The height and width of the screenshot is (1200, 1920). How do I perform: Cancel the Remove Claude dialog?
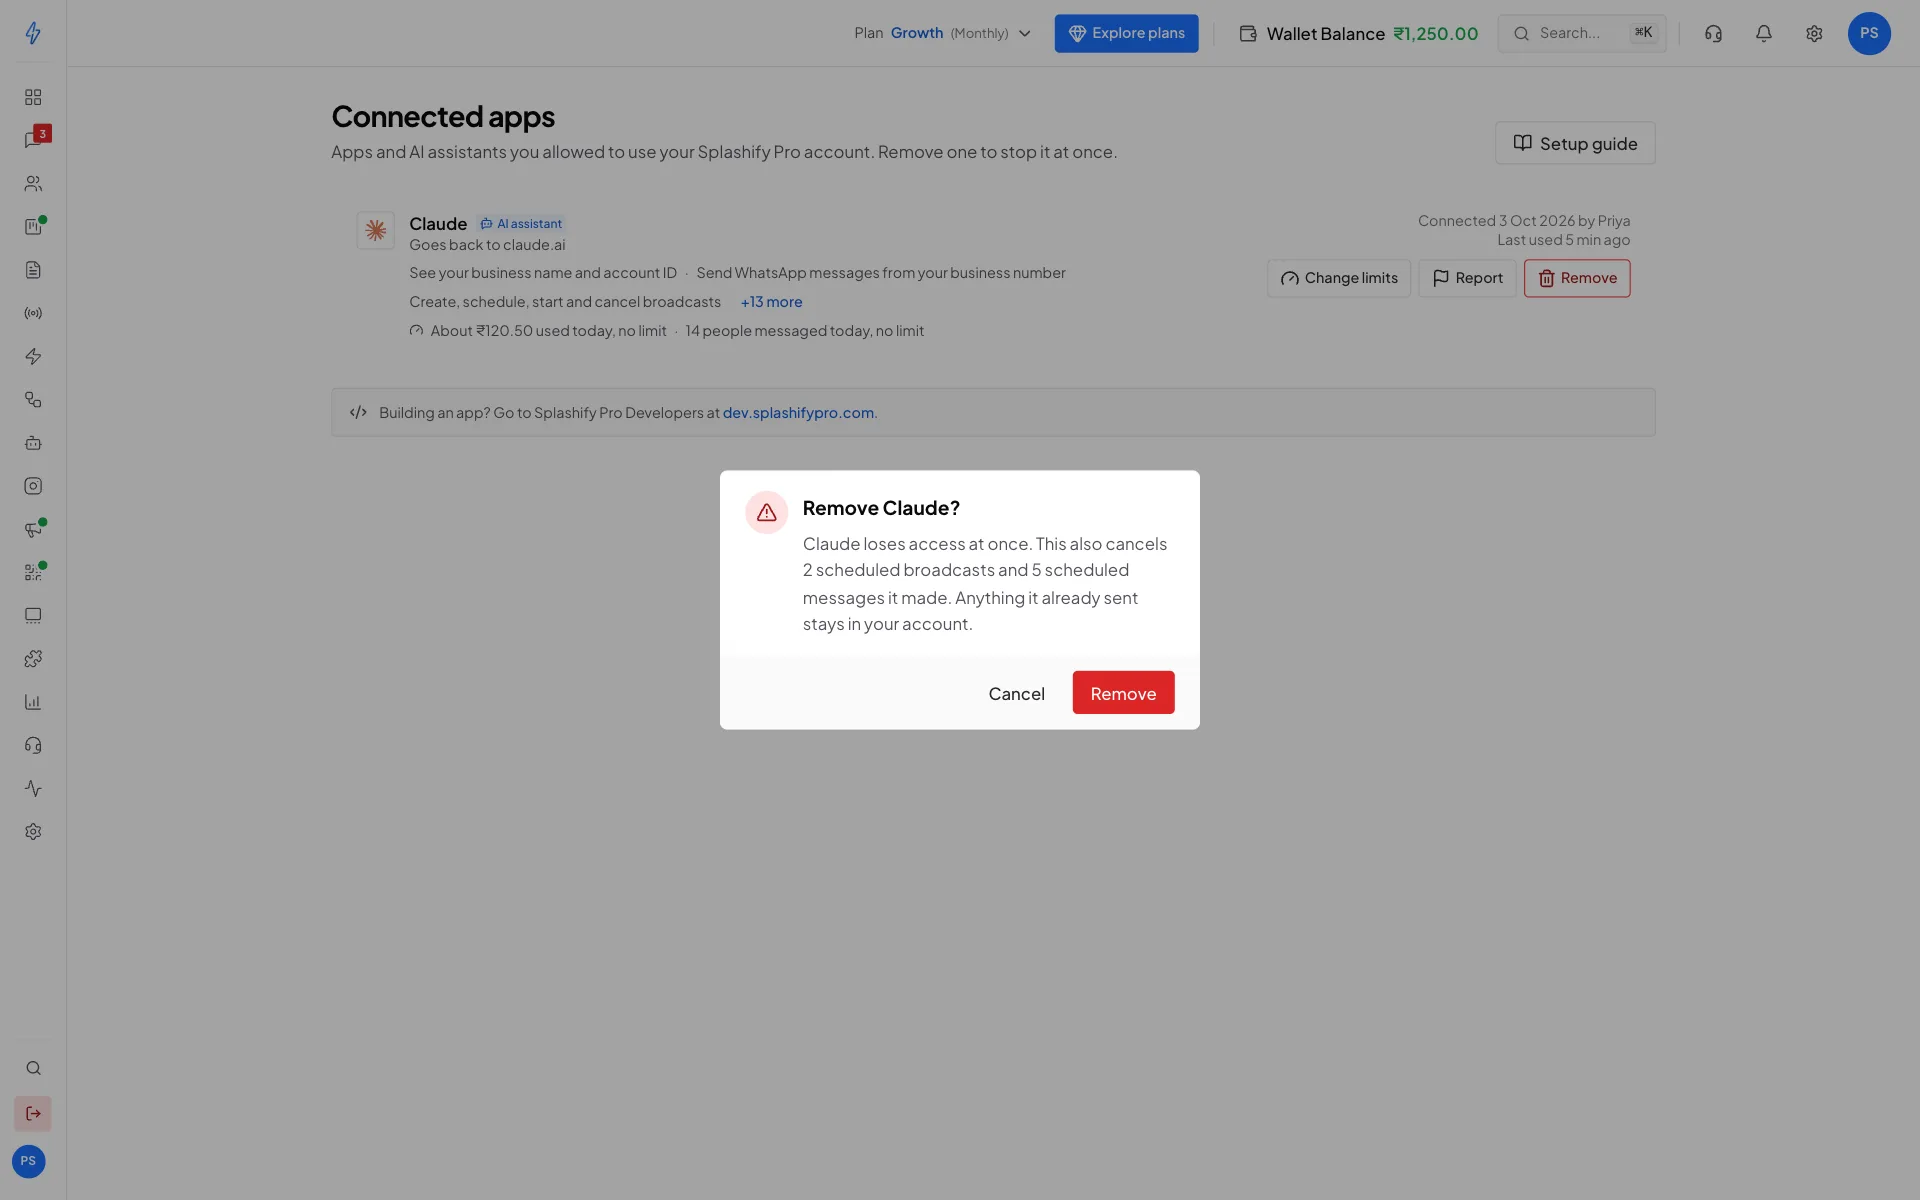[1016, 693]
